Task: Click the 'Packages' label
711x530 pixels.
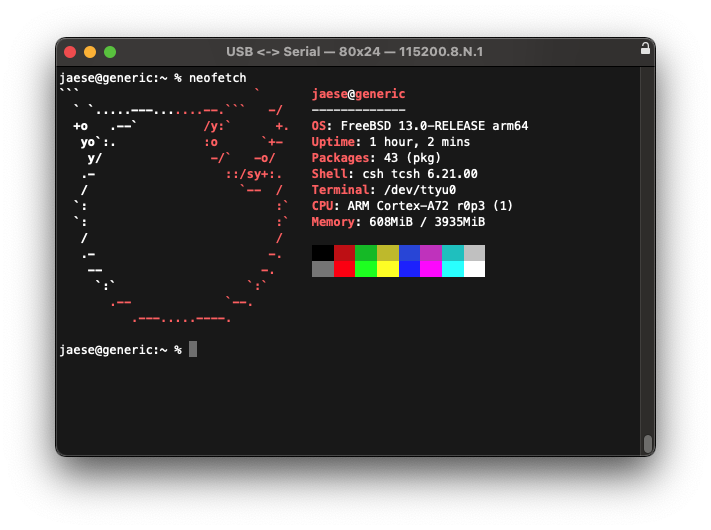Action: pos(341,158)
